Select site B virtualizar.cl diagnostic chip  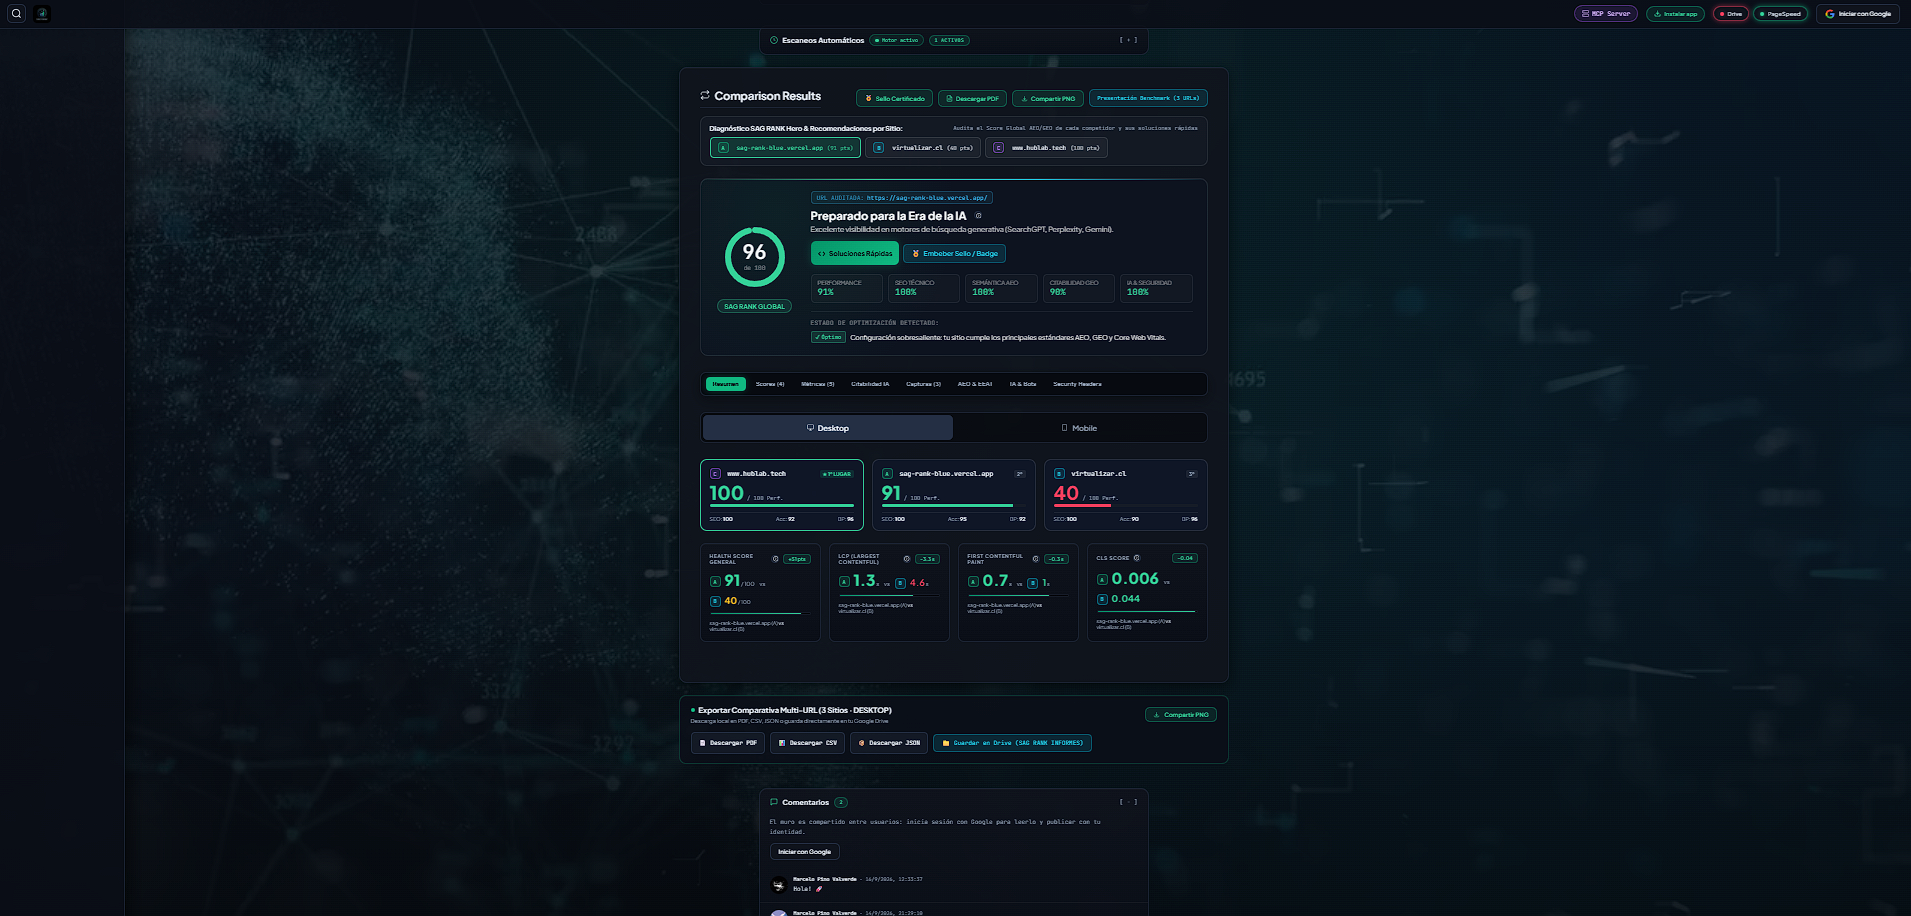point(922,148)
